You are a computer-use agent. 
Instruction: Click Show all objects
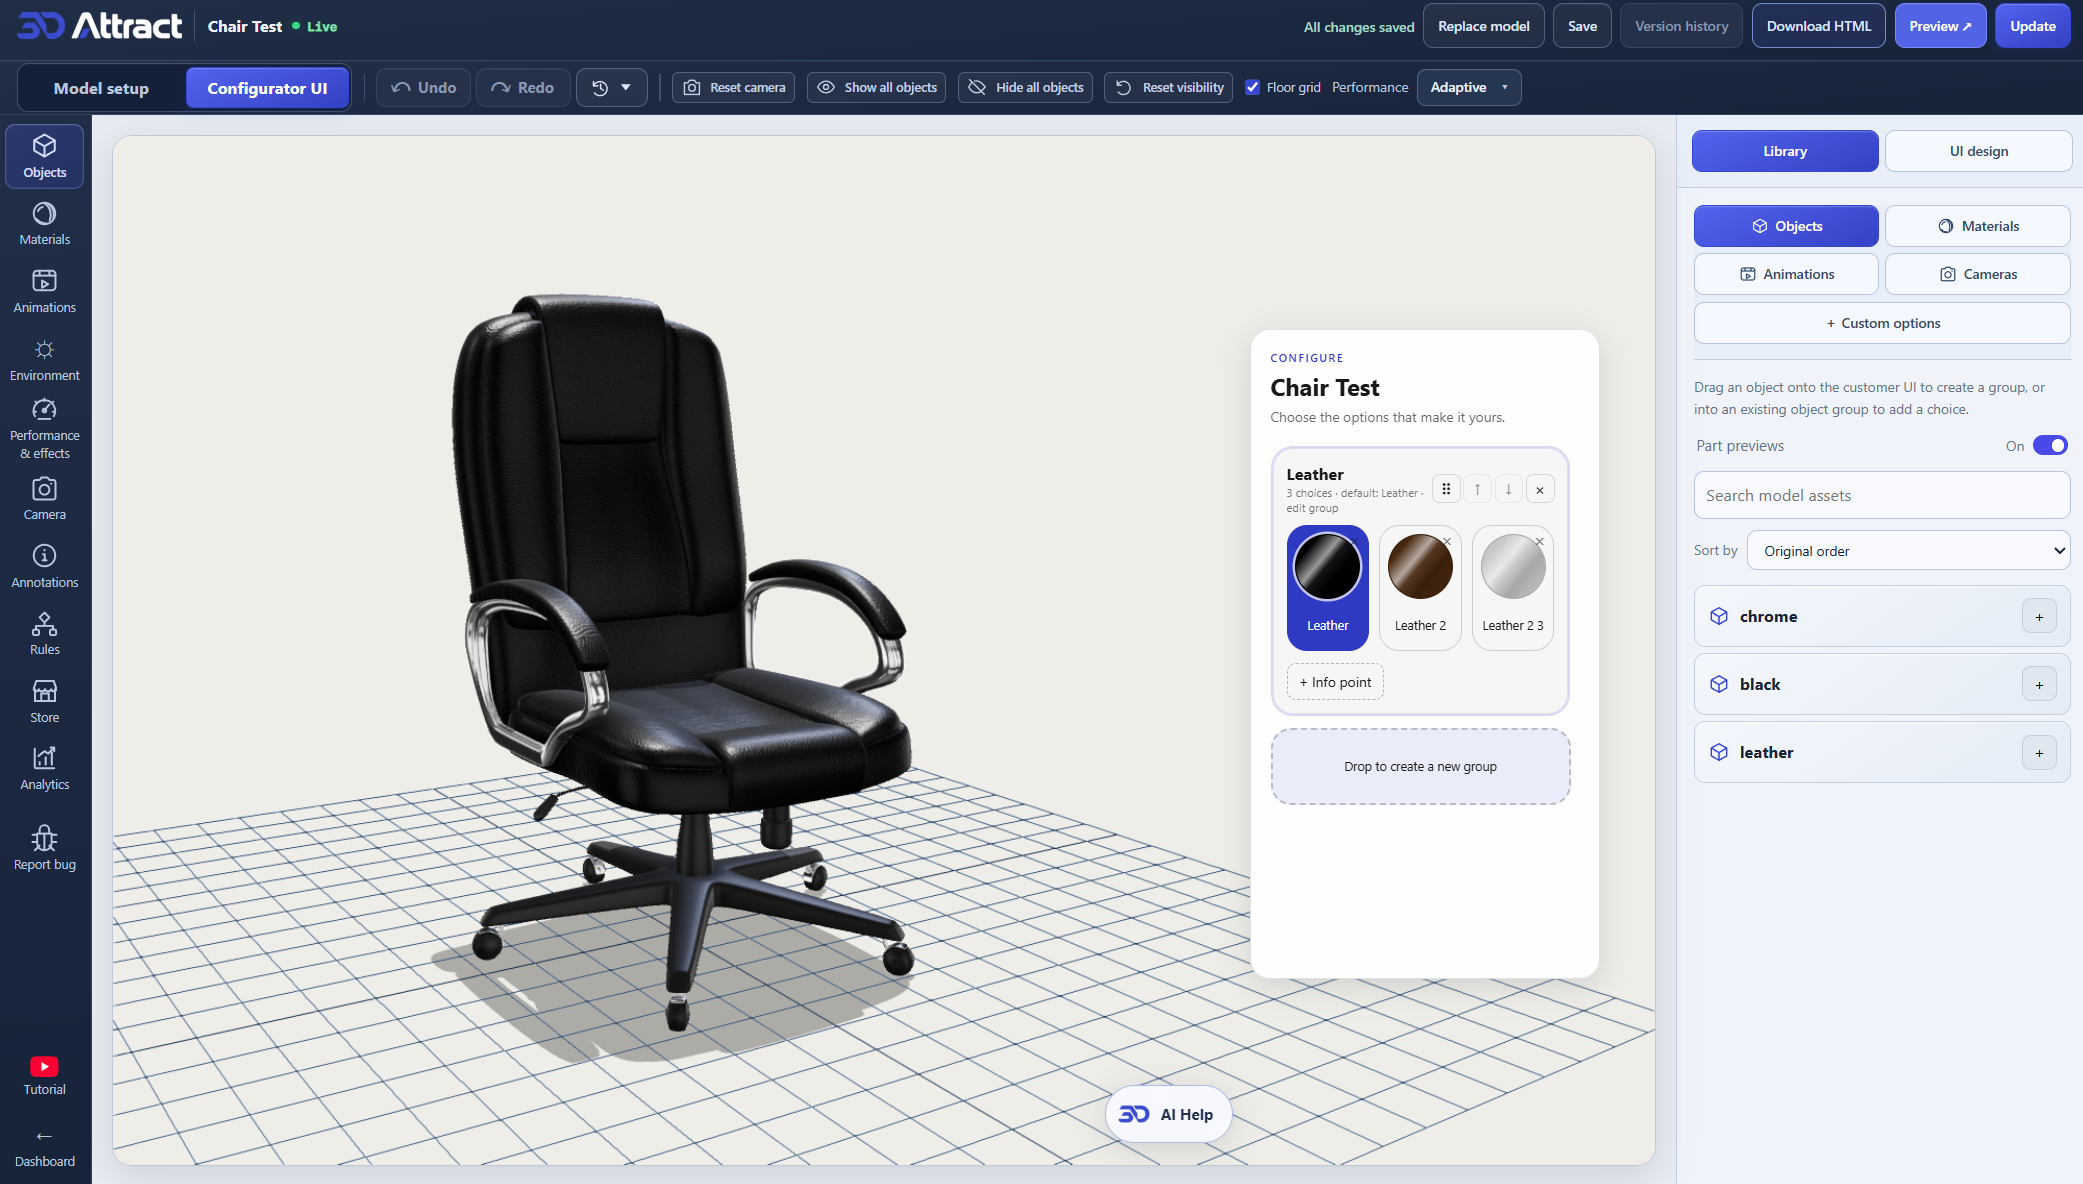pyautogui.click(x=876, y=87)
